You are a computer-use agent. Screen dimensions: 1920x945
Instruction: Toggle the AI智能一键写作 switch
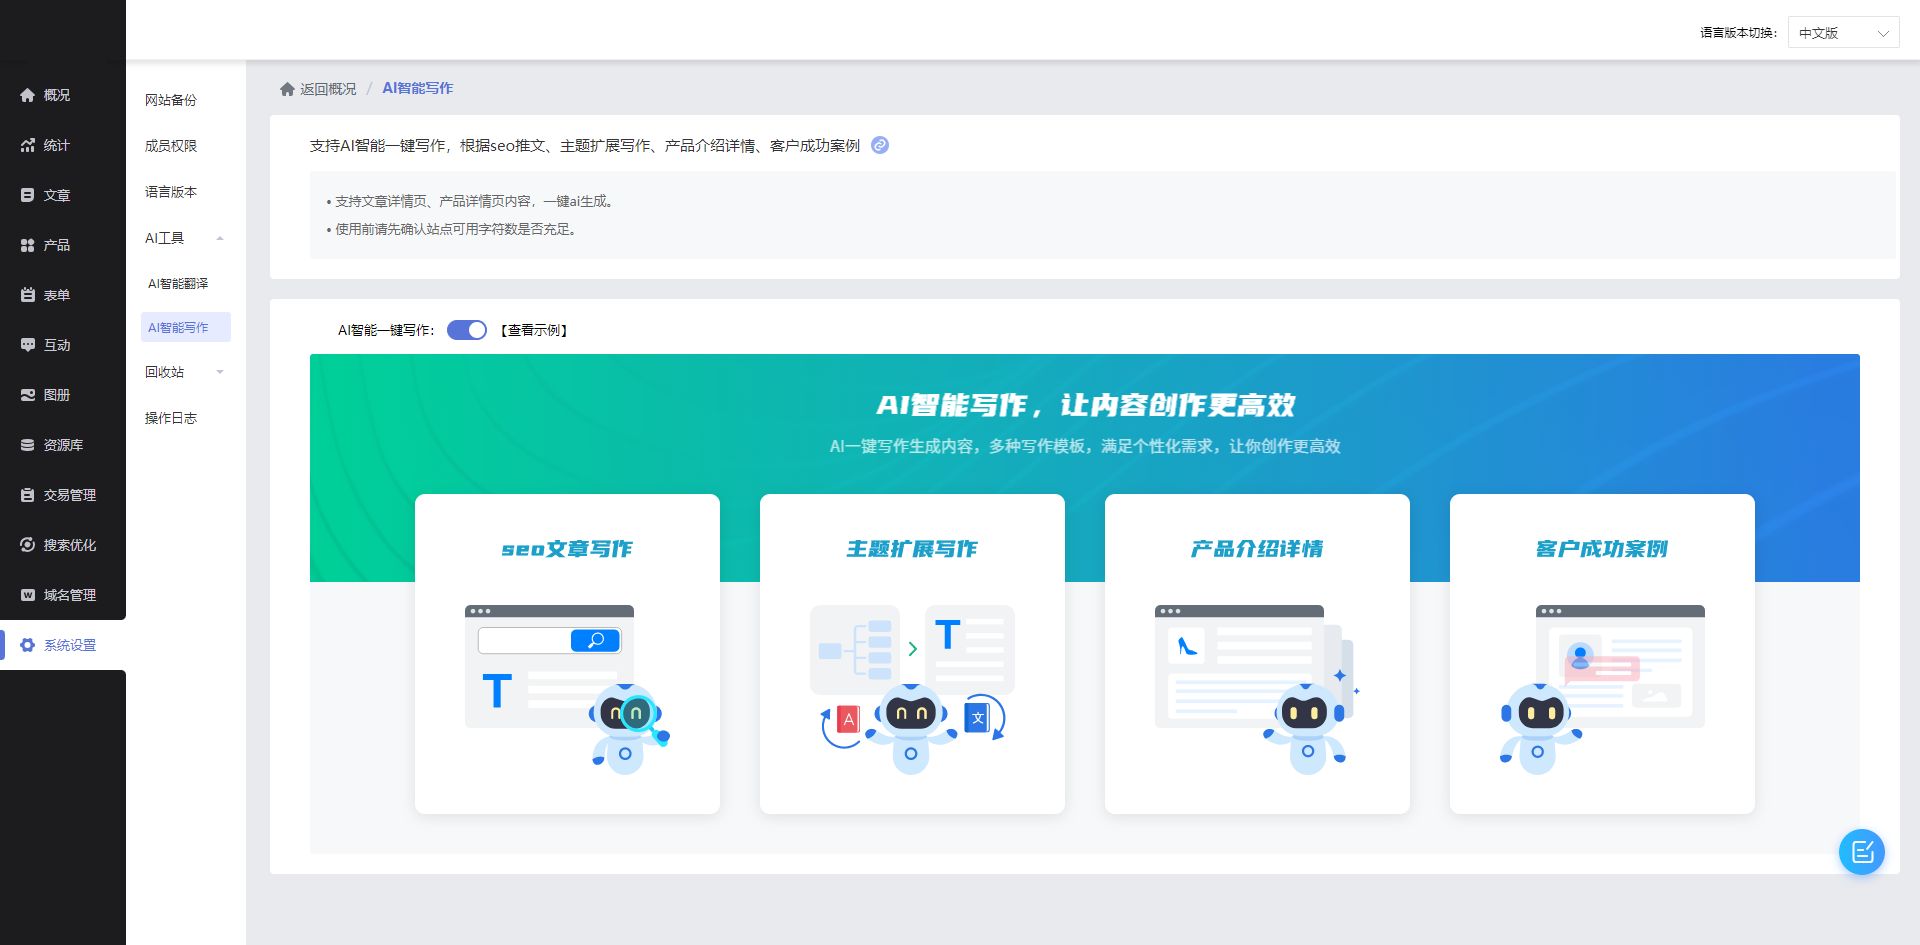[x=466, y=330]
